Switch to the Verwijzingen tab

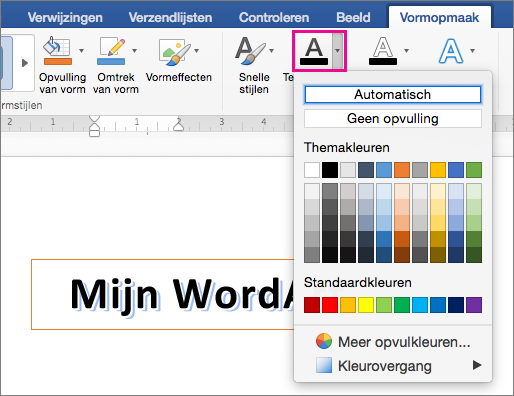pos(65,17)
